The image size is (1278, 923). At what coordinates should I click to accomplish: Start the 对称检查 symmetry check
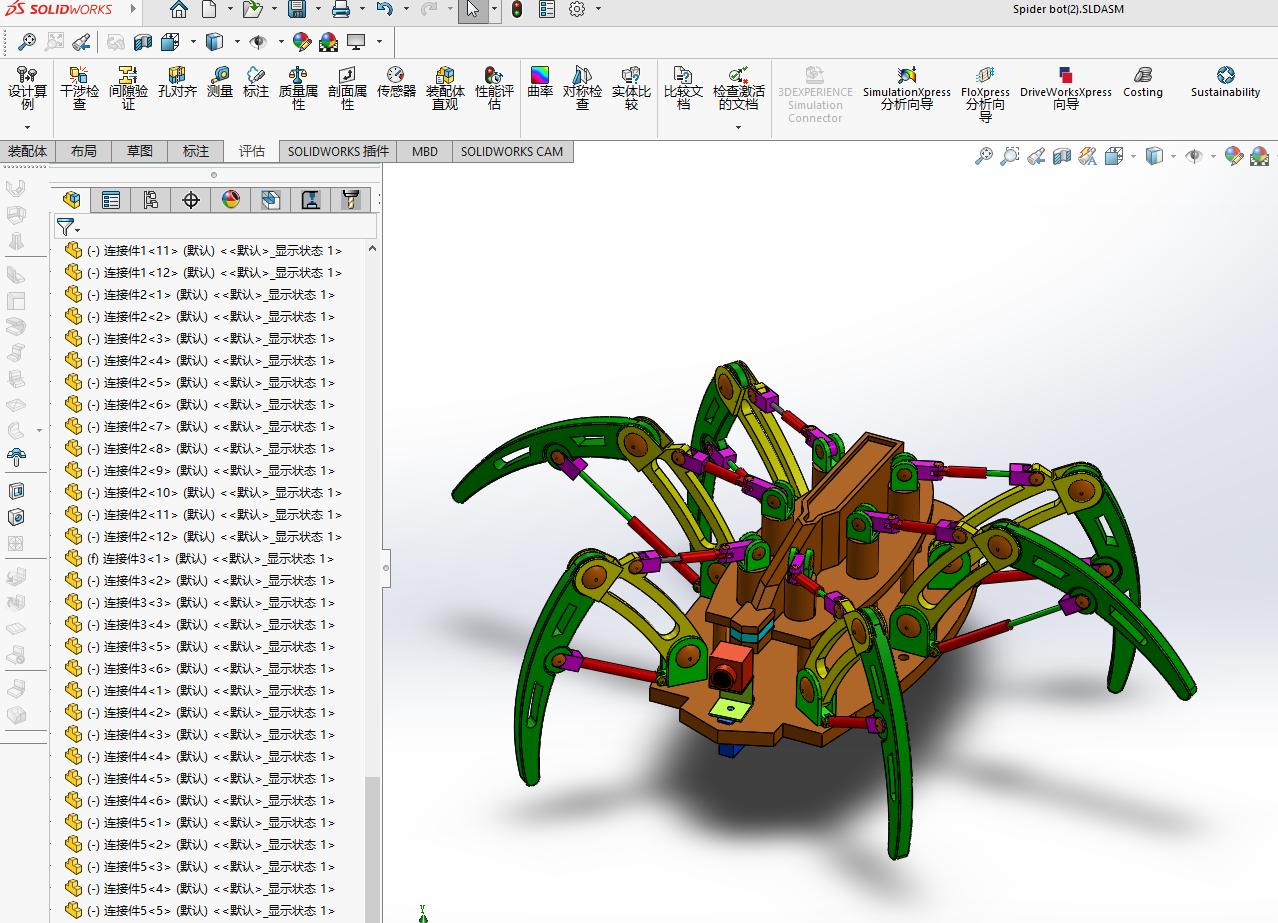click(x=582, y=87)
